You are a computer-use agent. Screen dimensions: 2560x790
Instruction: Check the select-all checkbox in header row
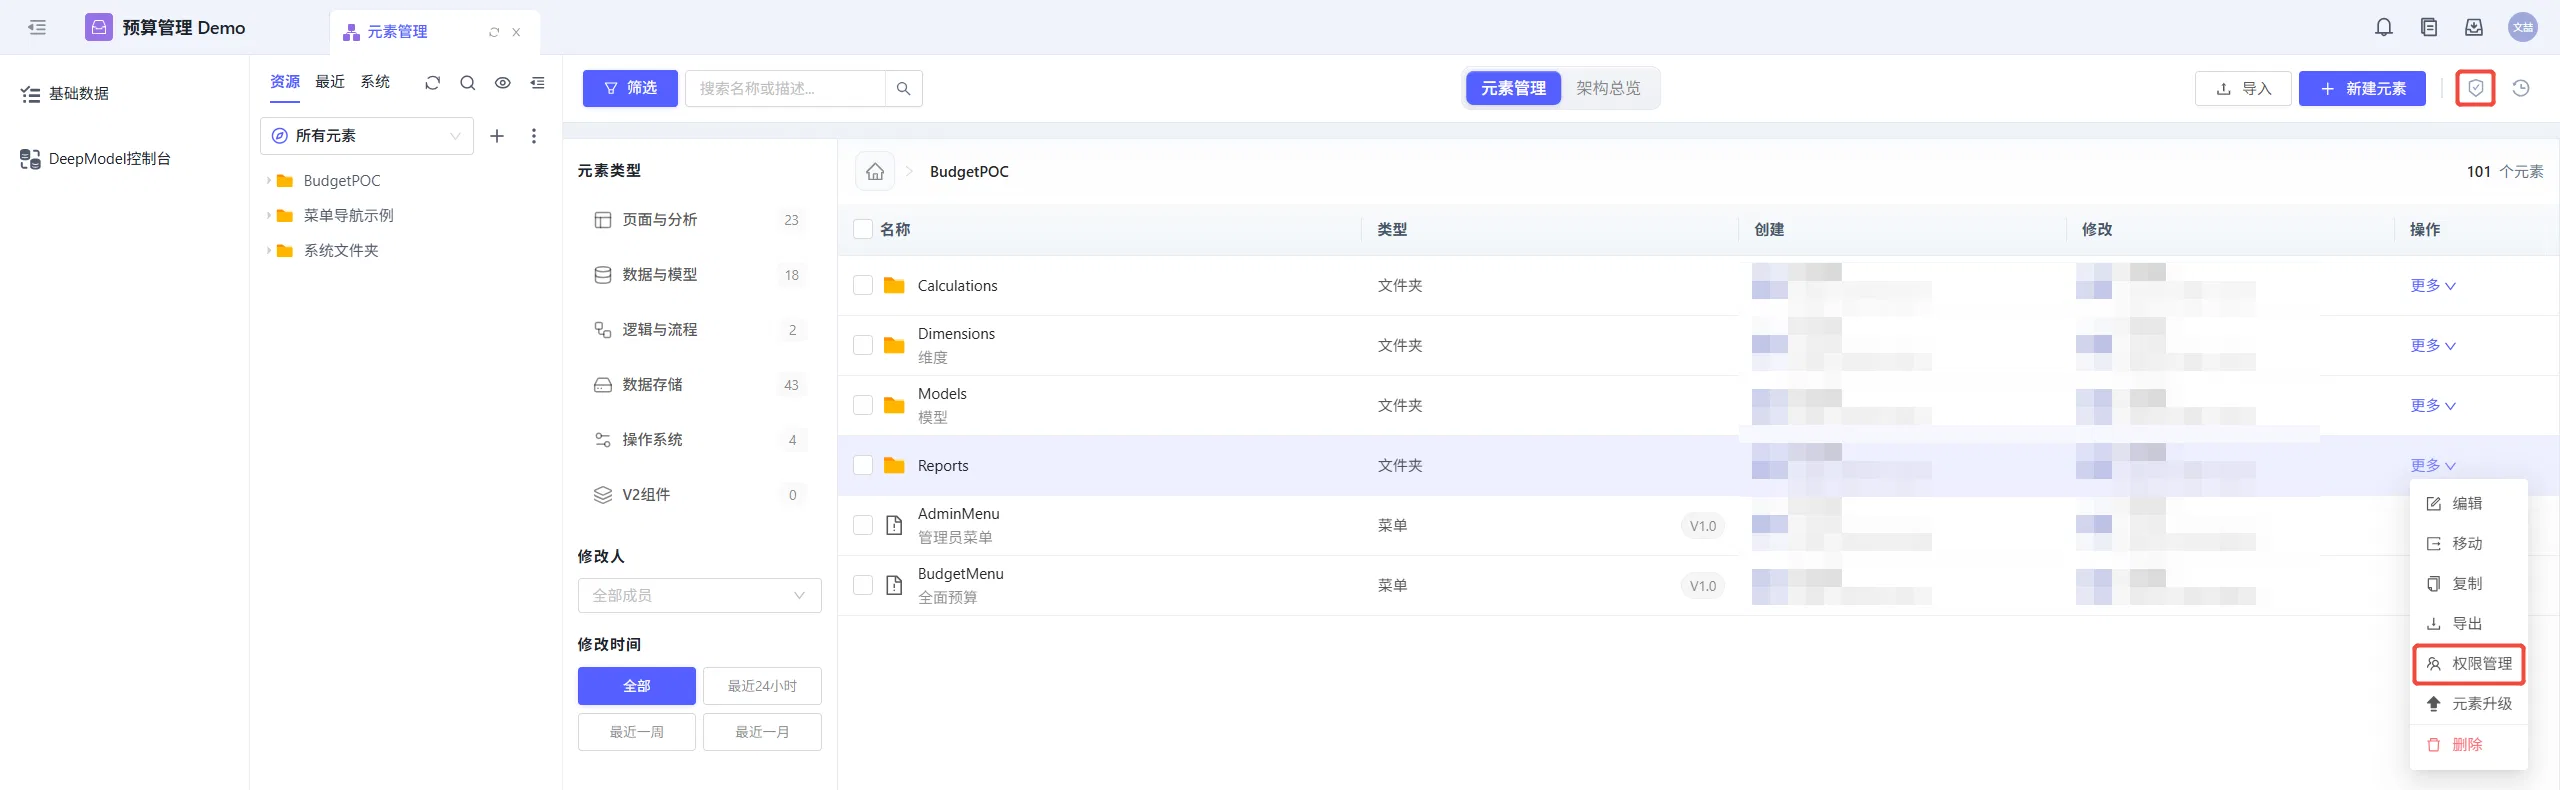[x=863, y=229]
